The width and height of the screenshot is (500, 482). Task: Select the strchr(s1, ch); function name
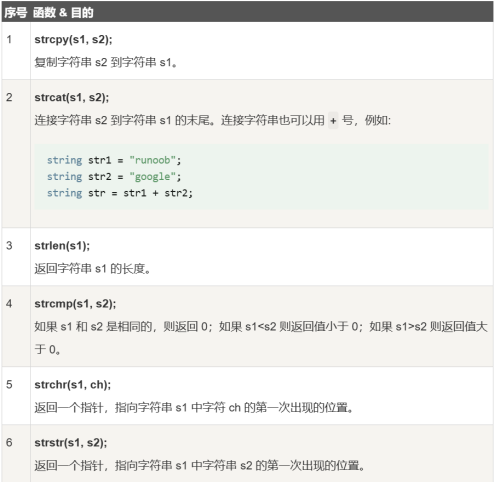73,385
